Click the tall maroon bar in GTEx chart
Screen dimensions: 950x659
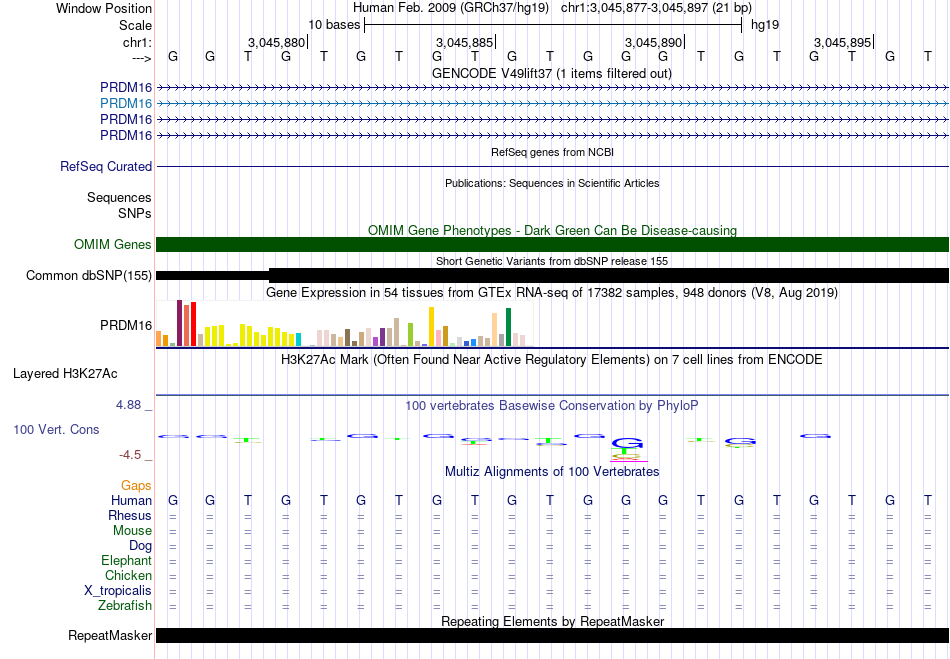[179, 323]
